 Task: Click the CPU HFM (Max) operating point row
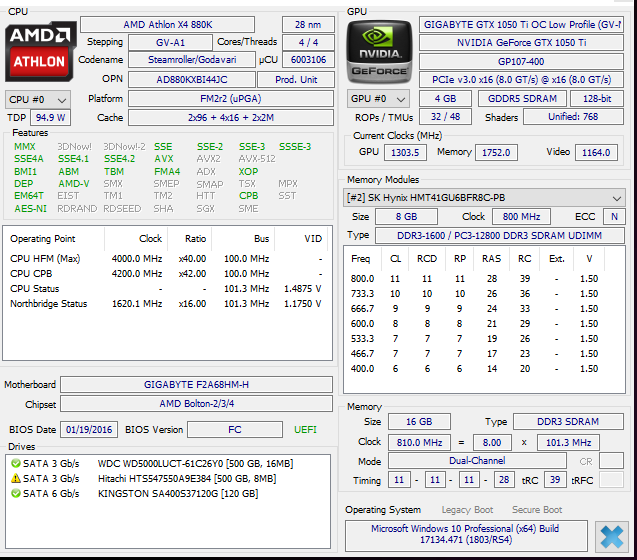[166, 259]
